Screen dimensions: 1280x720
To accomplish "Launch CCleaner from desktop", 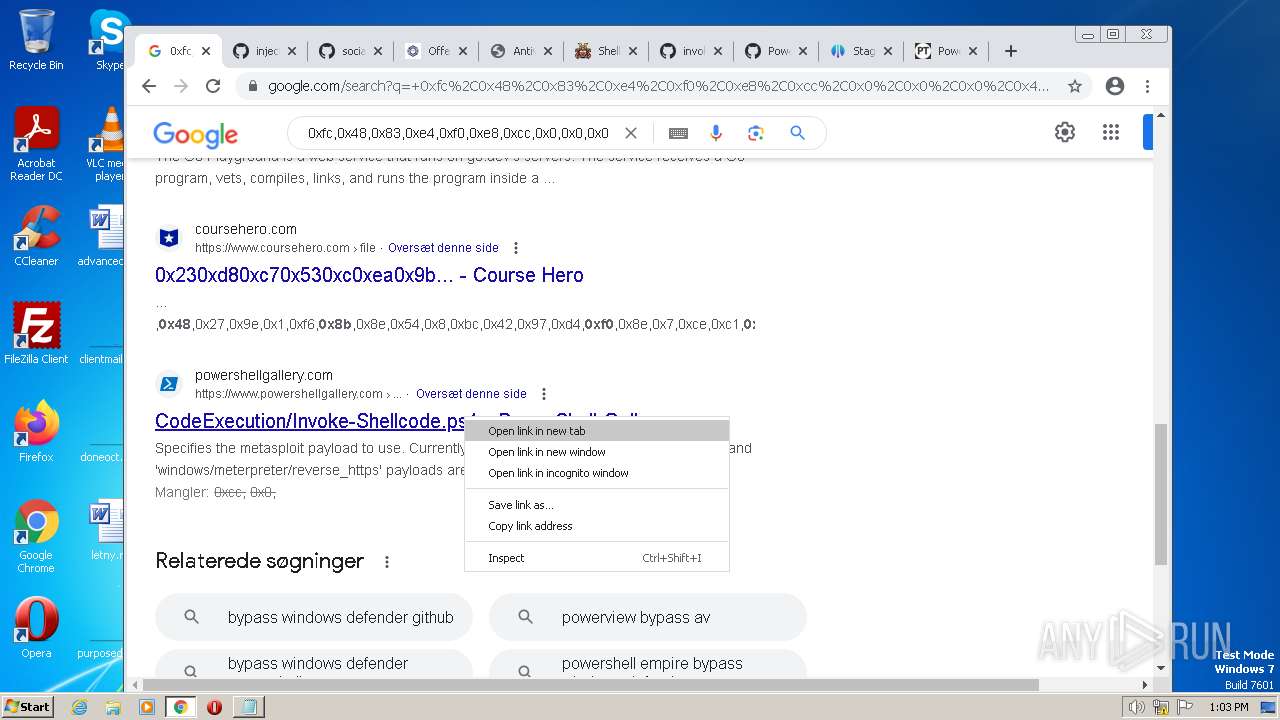I will tap(36, 236).
